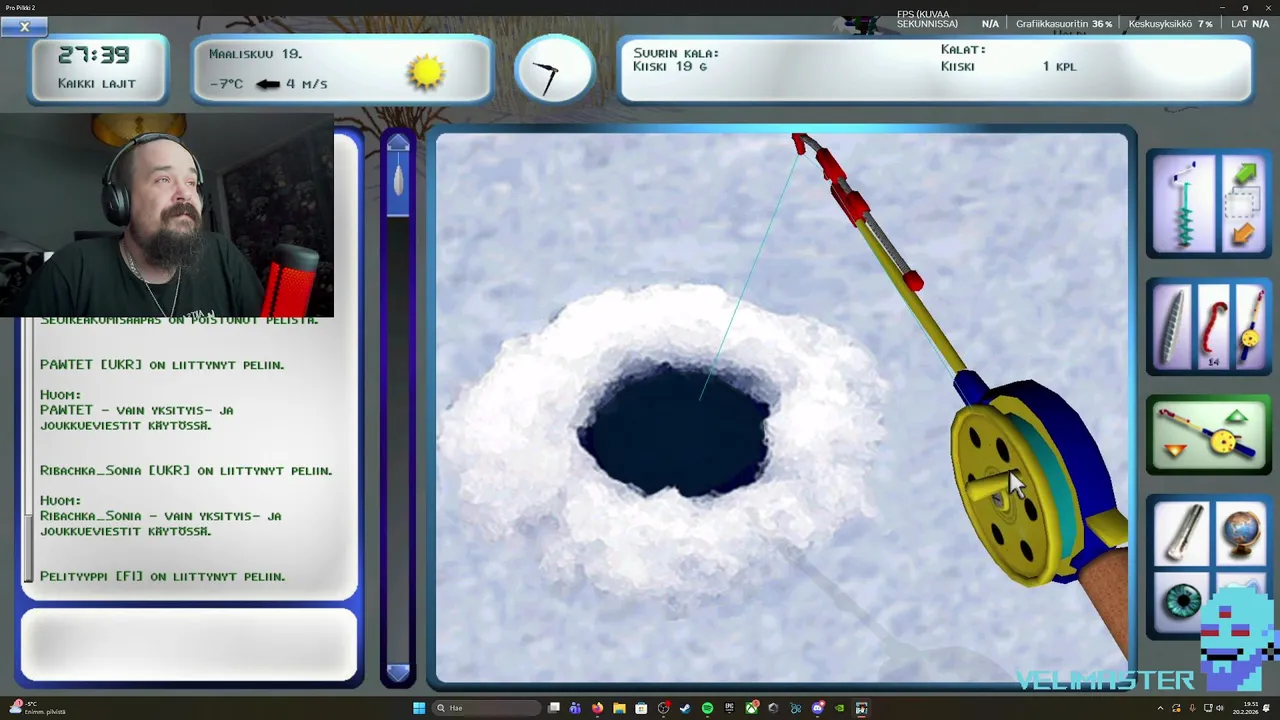Image resolution: width=1280 pixels, height=720 pixels.
Task: Click 'Ribachka_Sonia [UKR] on liittynyt peliin.' message
Action: pyautogui.click(x=186, y=471)
